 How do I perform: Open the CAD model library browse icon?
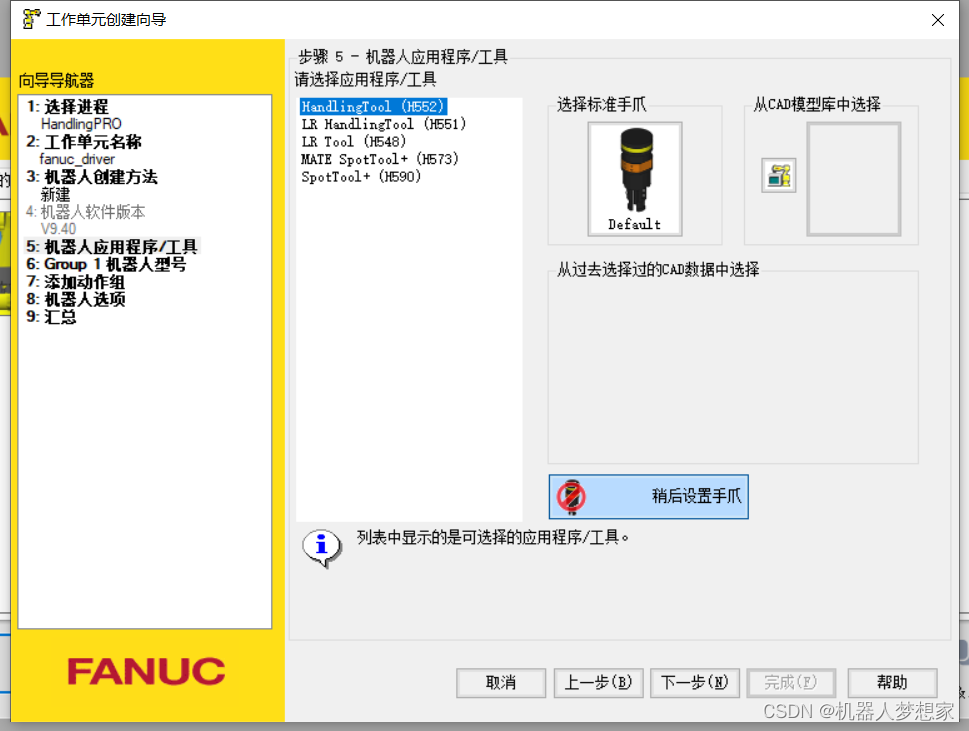(779, 175)
